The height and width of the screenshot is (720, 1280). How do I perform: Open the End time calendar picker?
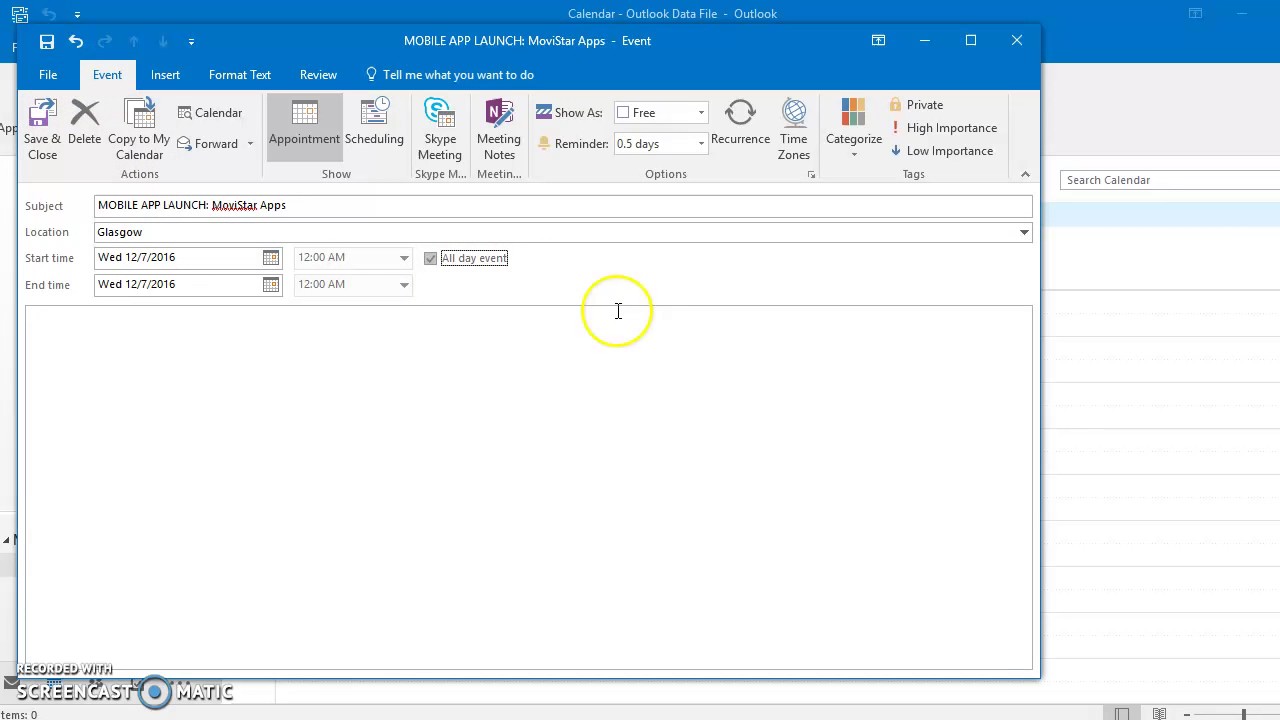pos(271,285)
